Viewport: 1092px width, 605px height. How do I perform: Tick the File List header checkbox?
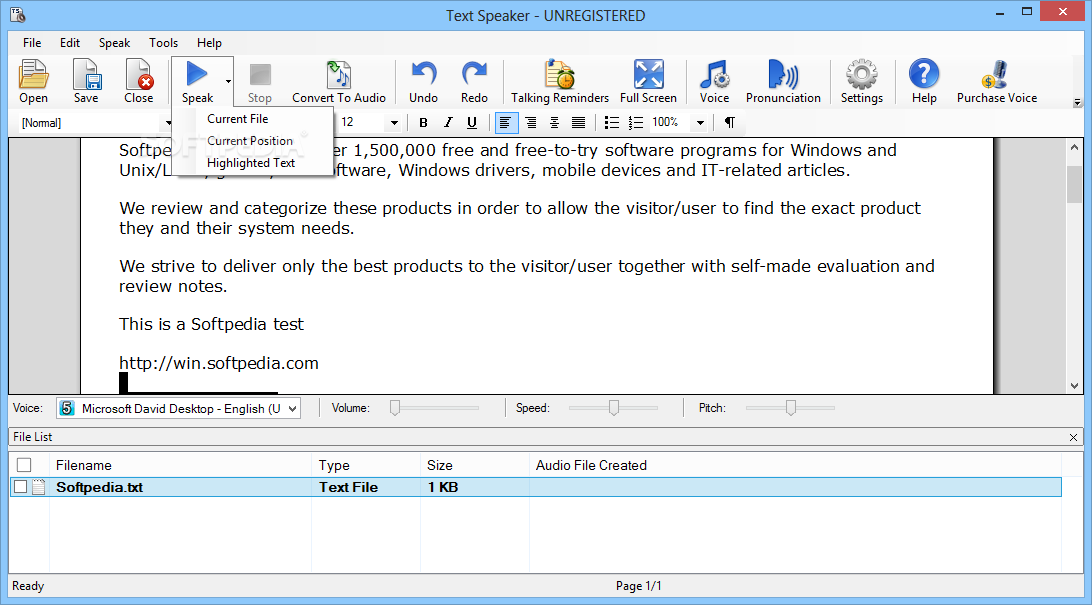pyautogui.click(x=24, y=465)
